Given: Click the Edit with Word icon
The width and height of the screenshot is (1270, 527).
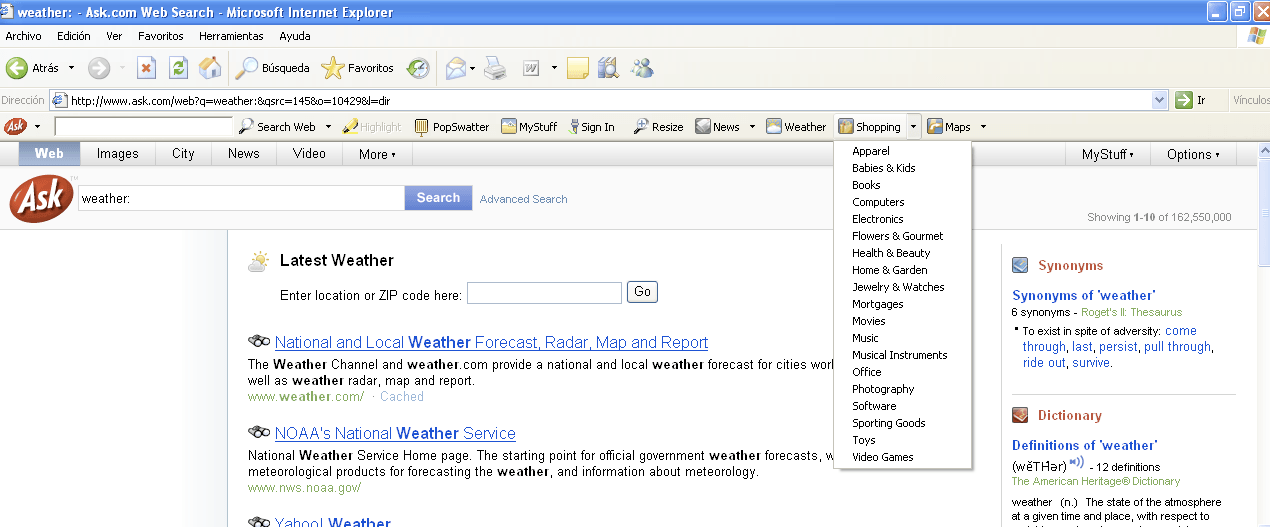Looking at the screenshot, I should click(x=531, y=68).
